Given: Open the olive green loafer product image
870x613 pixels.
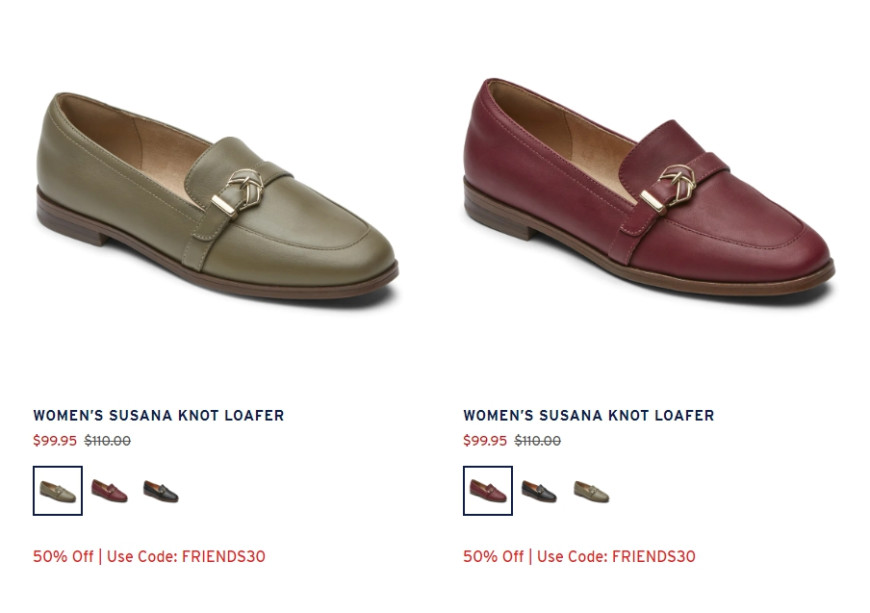Looking at the screenshot, I should click(x=218, y=197).
